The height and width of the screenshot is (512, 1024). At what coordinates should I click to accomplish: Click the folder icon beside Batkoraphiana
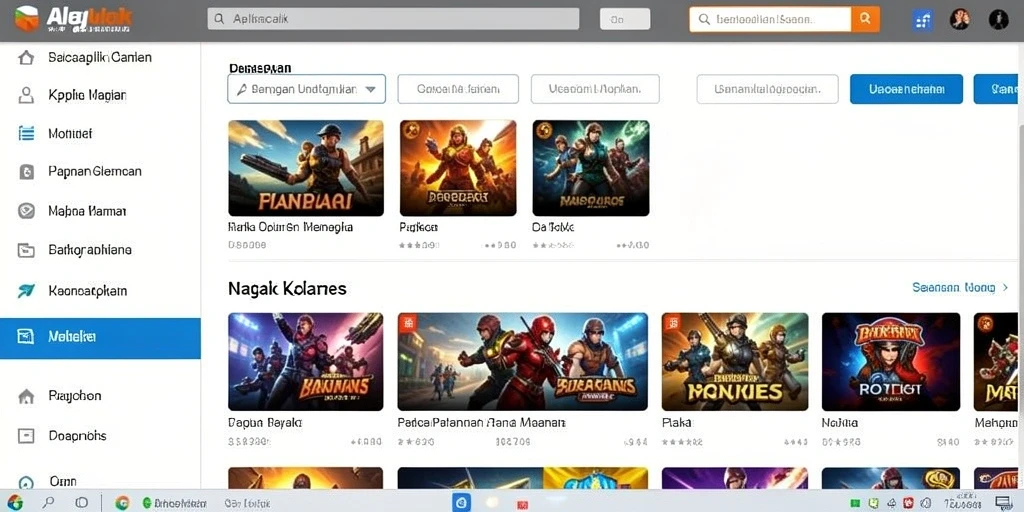[26, 249]
